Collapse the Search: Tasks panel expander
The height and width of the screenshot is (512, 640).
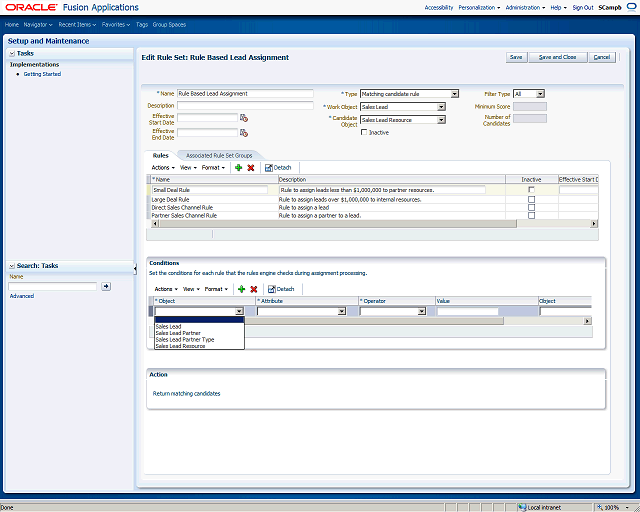click(x=12, y=266)
